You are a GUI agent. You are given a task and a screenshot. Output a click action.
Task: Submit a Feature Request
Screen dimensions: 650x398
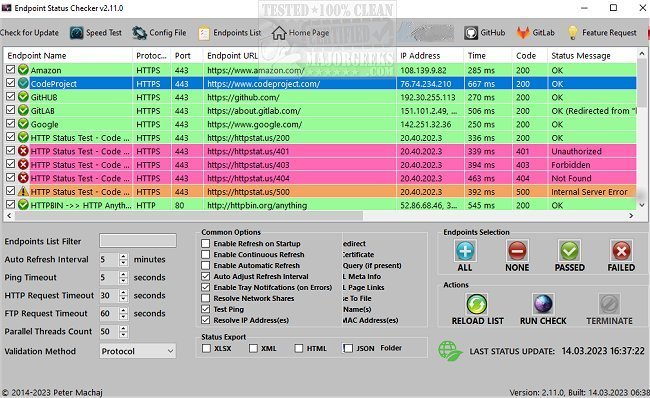(x=601, y=33)
